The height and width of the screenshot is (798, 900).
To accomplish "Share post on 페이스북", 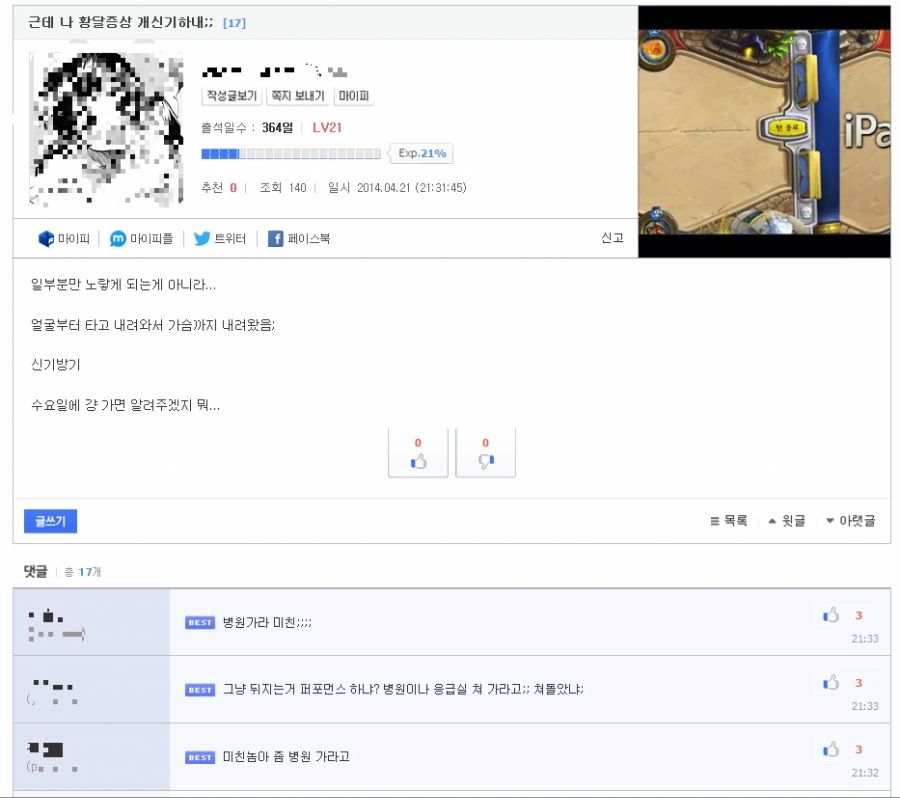I will 299,238.
